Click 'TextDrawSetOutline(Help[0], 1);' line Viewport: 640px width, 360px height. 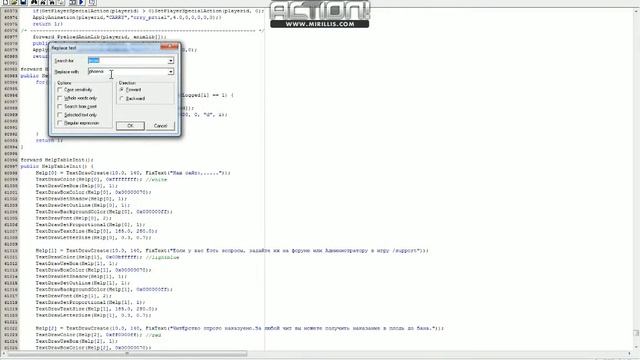pyautogui.click(x=82, y=205)
